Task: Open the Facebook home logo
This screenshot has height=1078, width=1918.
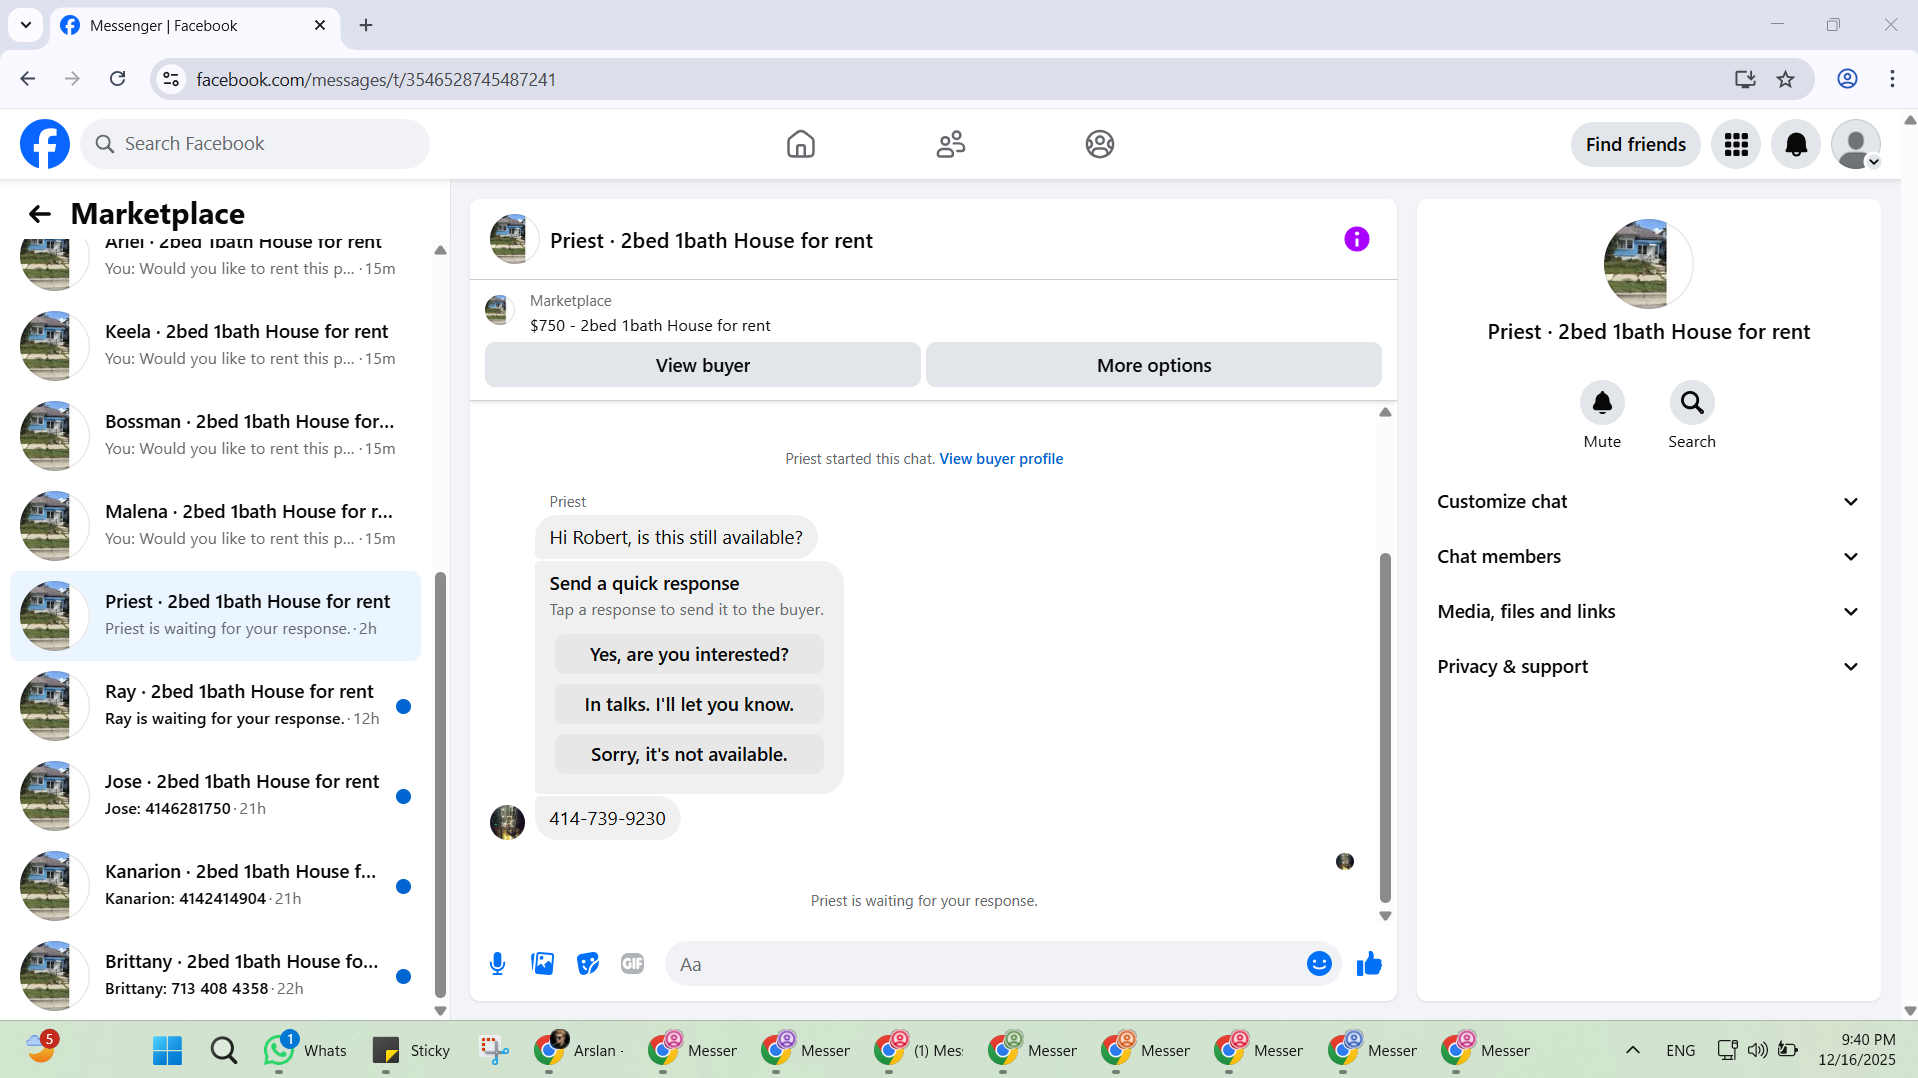Action: click(x=45, y=144)
